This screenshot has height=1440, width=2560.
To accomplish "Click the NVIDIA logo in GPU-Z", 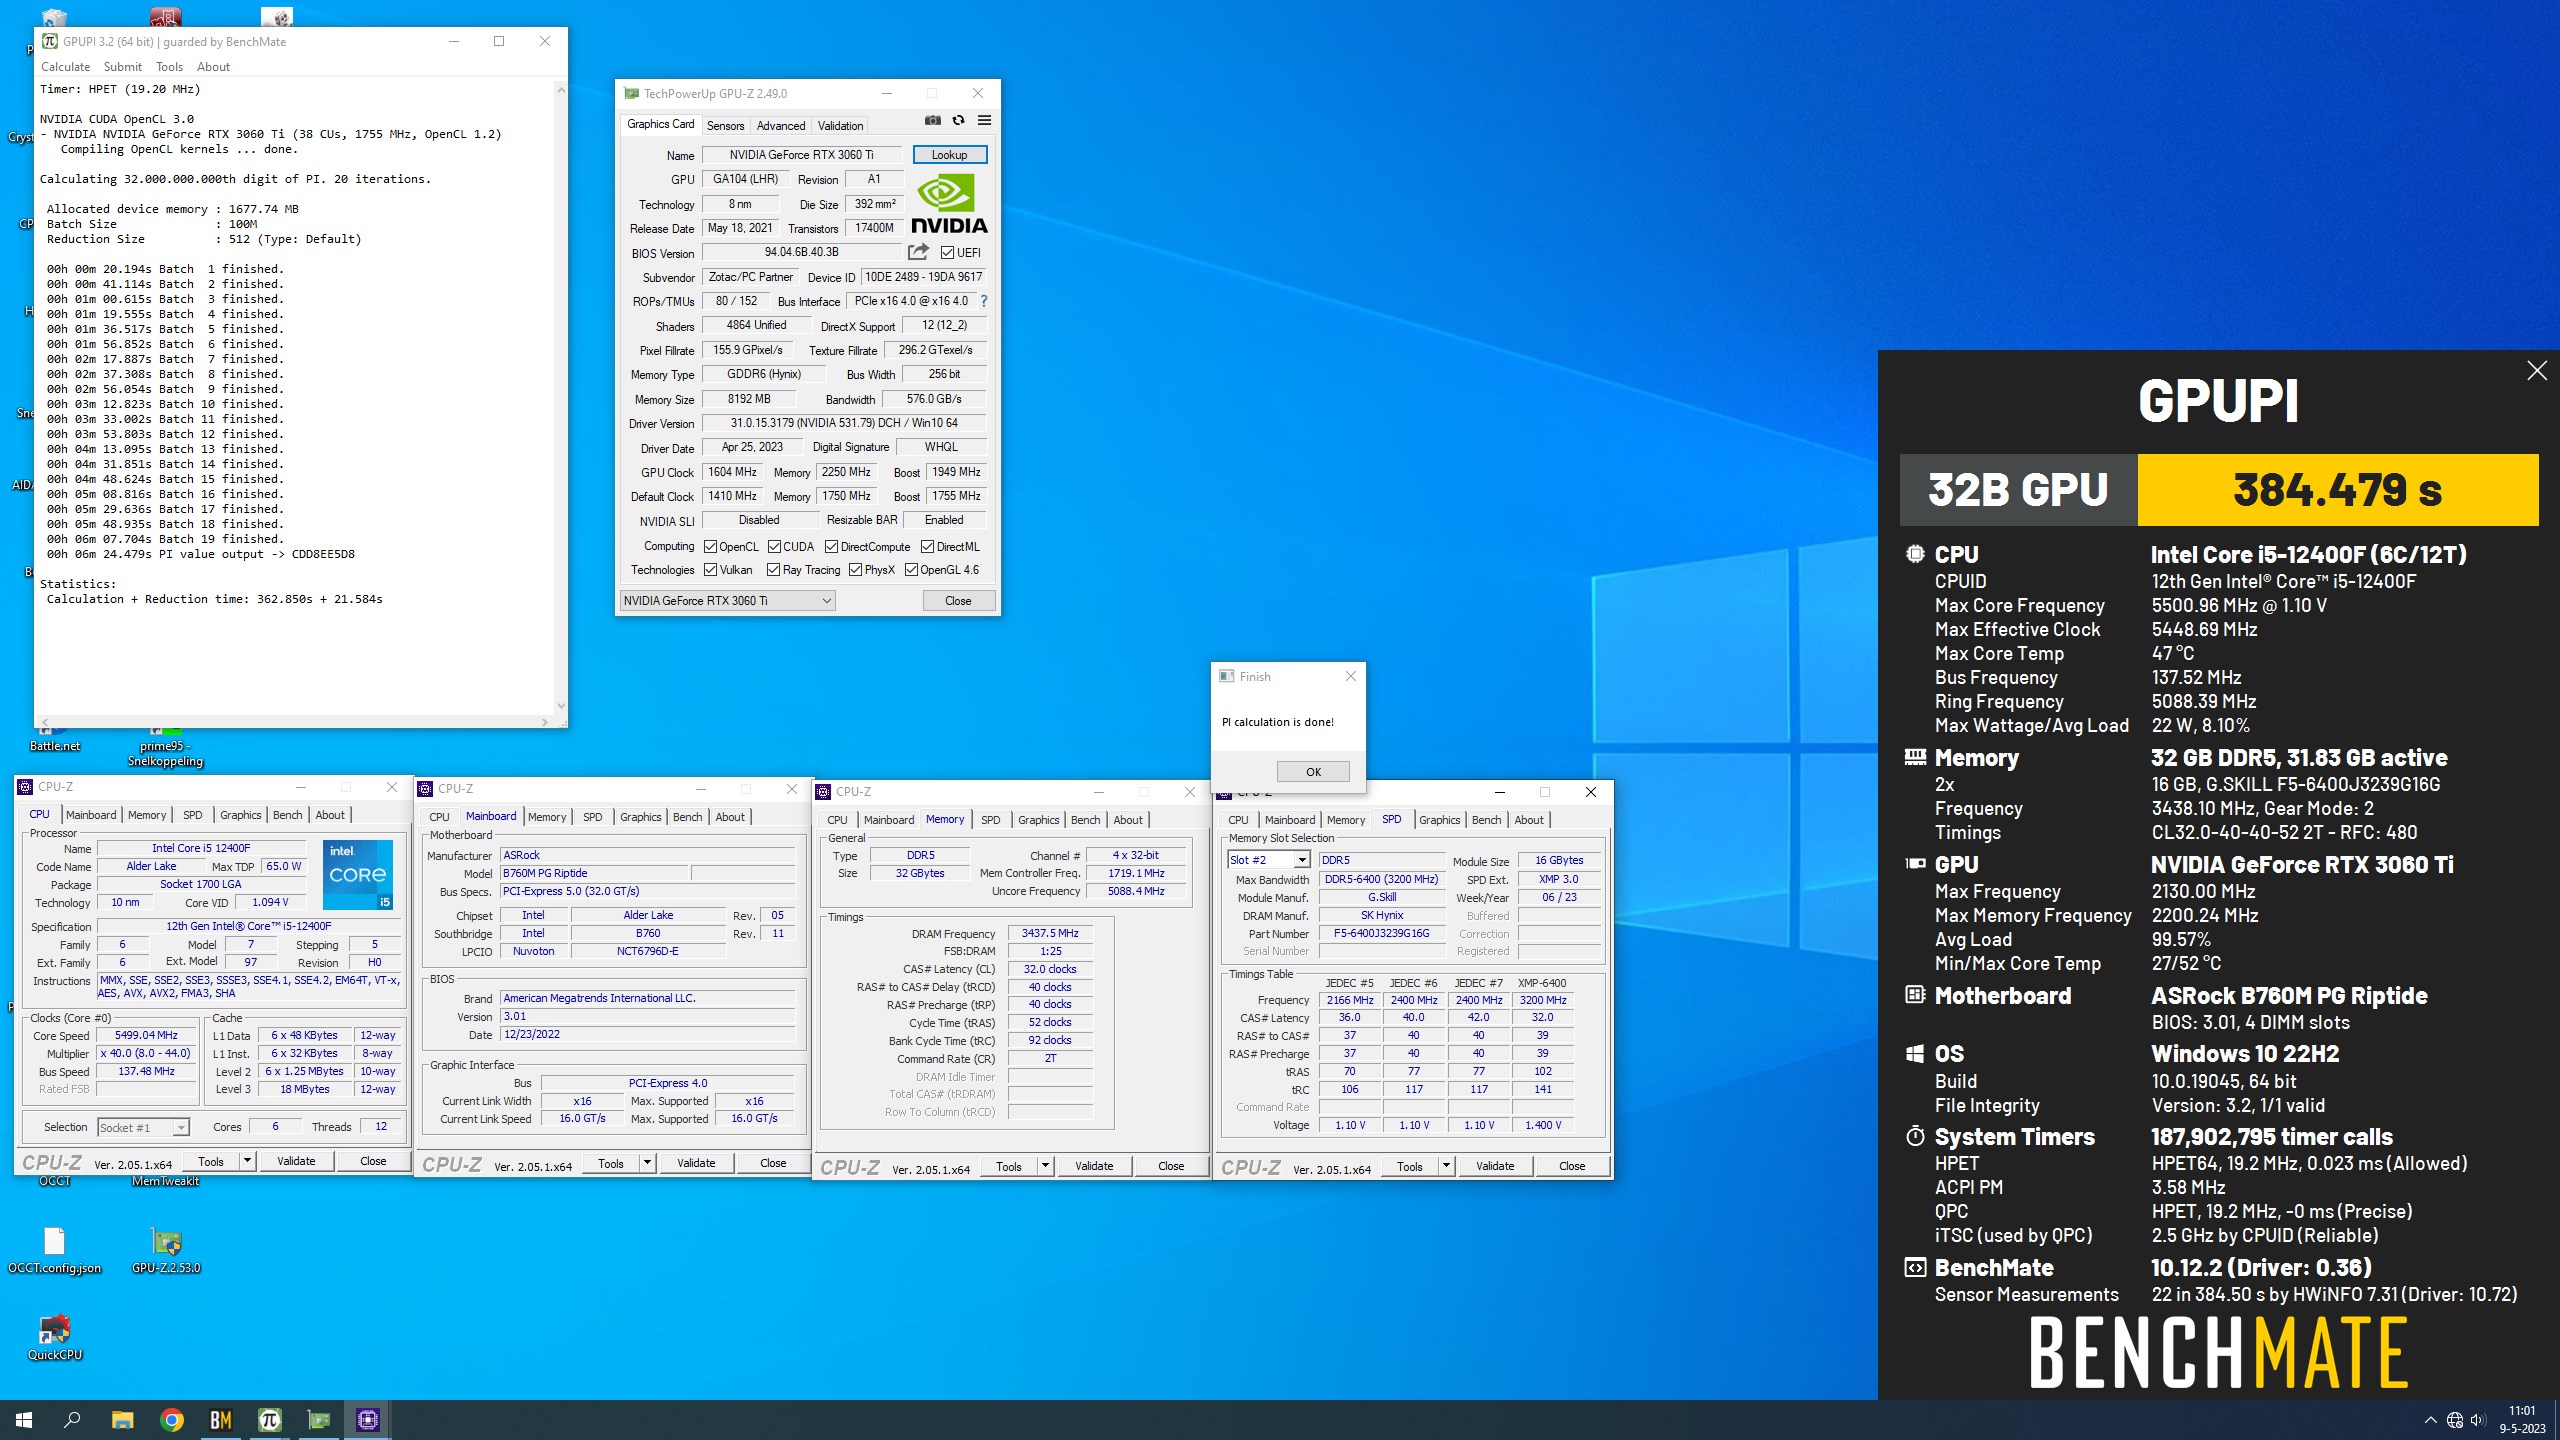I will point(948,204).
